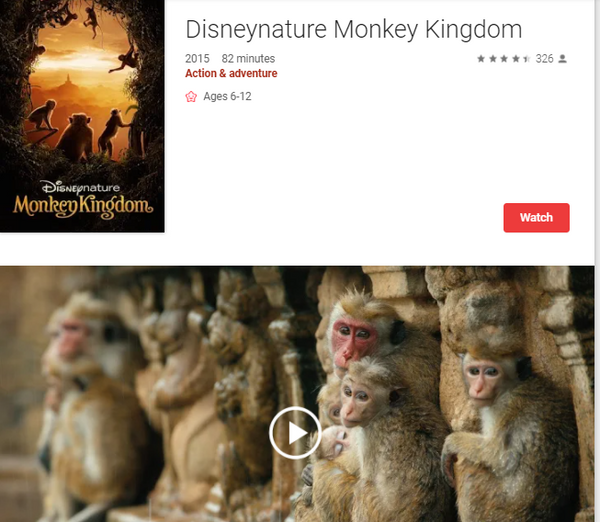
Task: Click the 82 minutes duration text
Action: [x=248, y=59]
